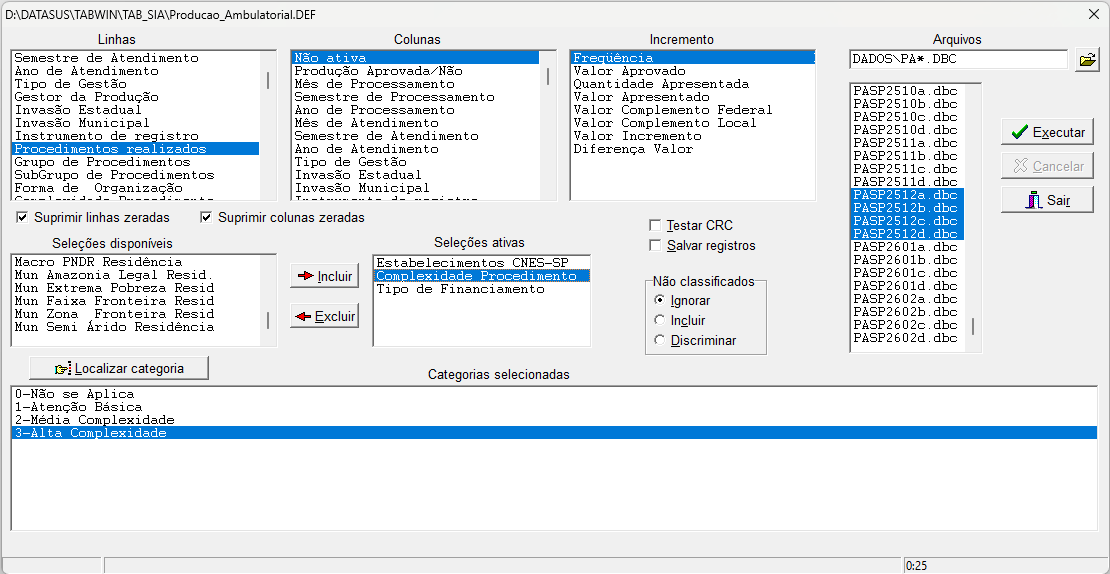Select Tipo de Financiamento active selection
The image size is (1110, 574).
(481, 289)
